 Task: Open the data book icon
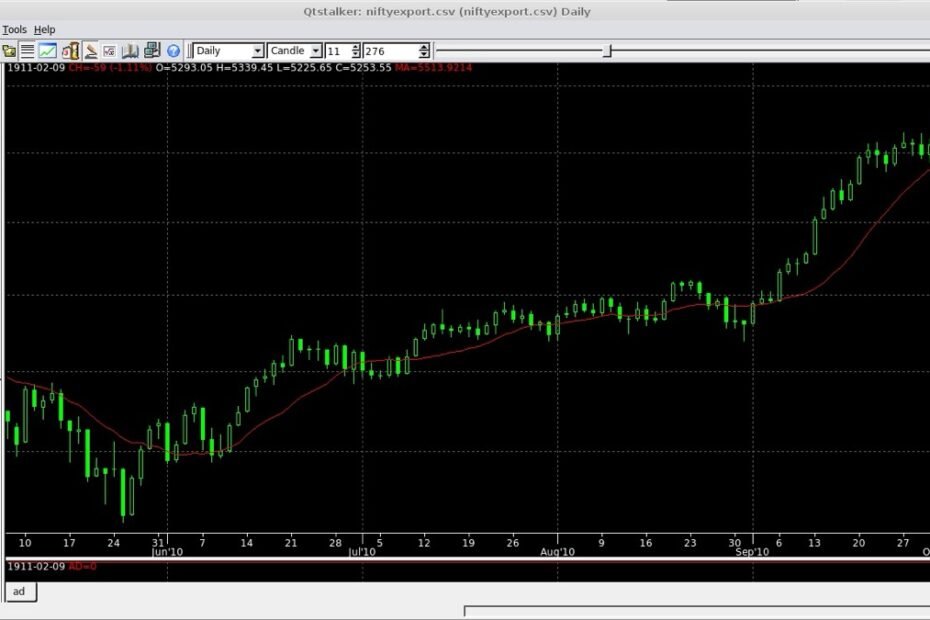(130, 51)
